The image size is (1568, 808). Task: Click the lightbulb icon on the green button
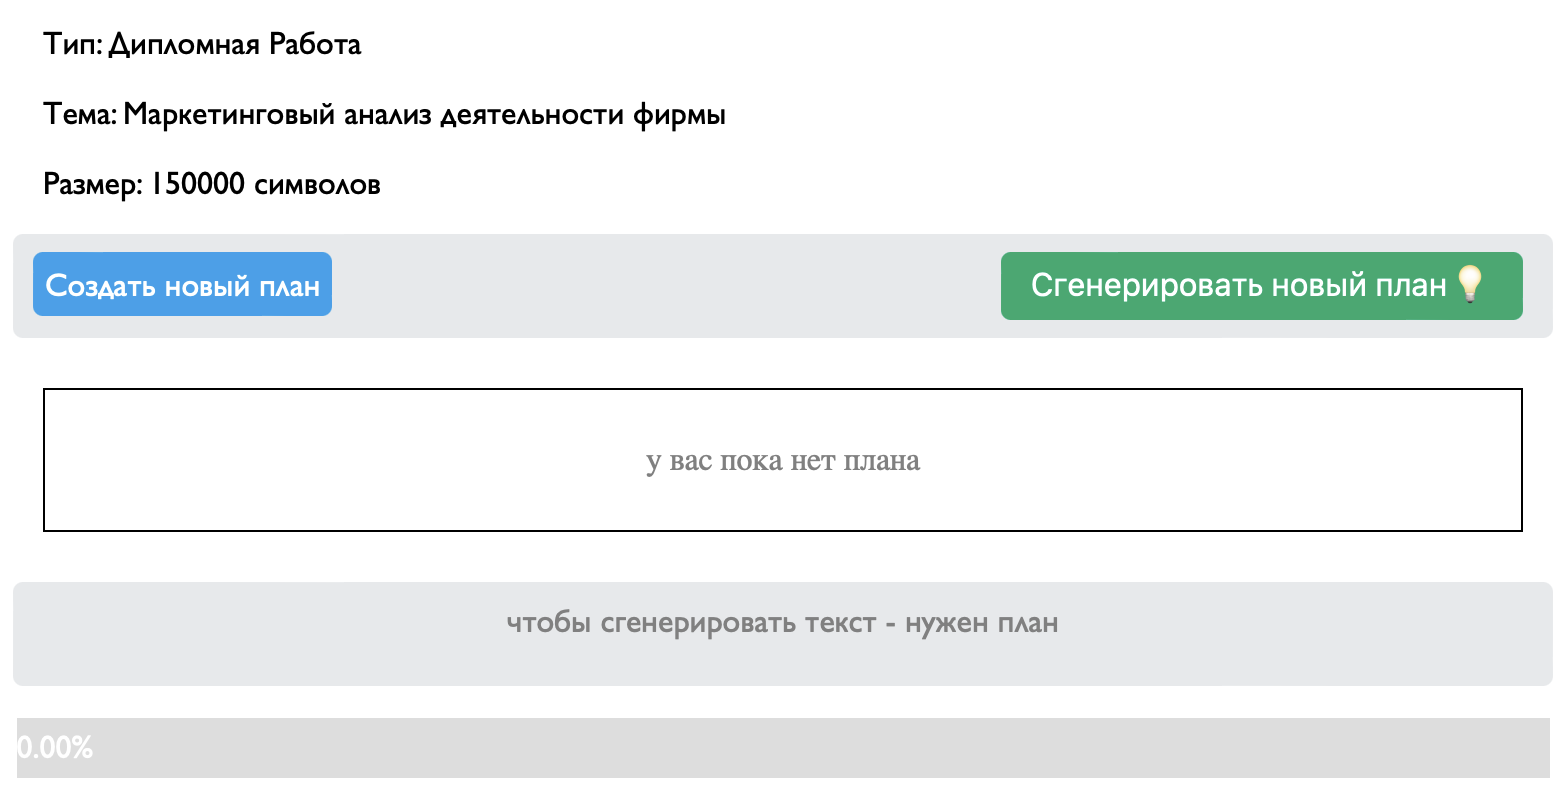pos(1469,285)
